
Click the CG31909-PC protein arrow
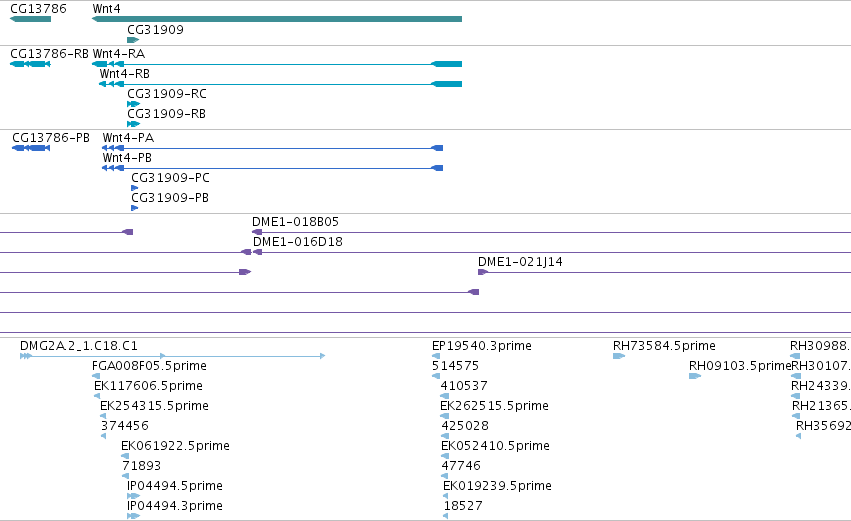pos(135,188)
